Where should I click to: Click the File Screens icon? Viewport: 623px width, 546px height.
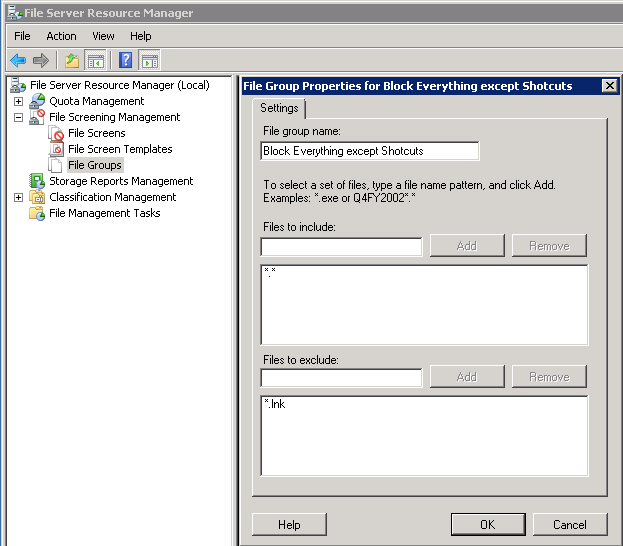tap(56, 133)
